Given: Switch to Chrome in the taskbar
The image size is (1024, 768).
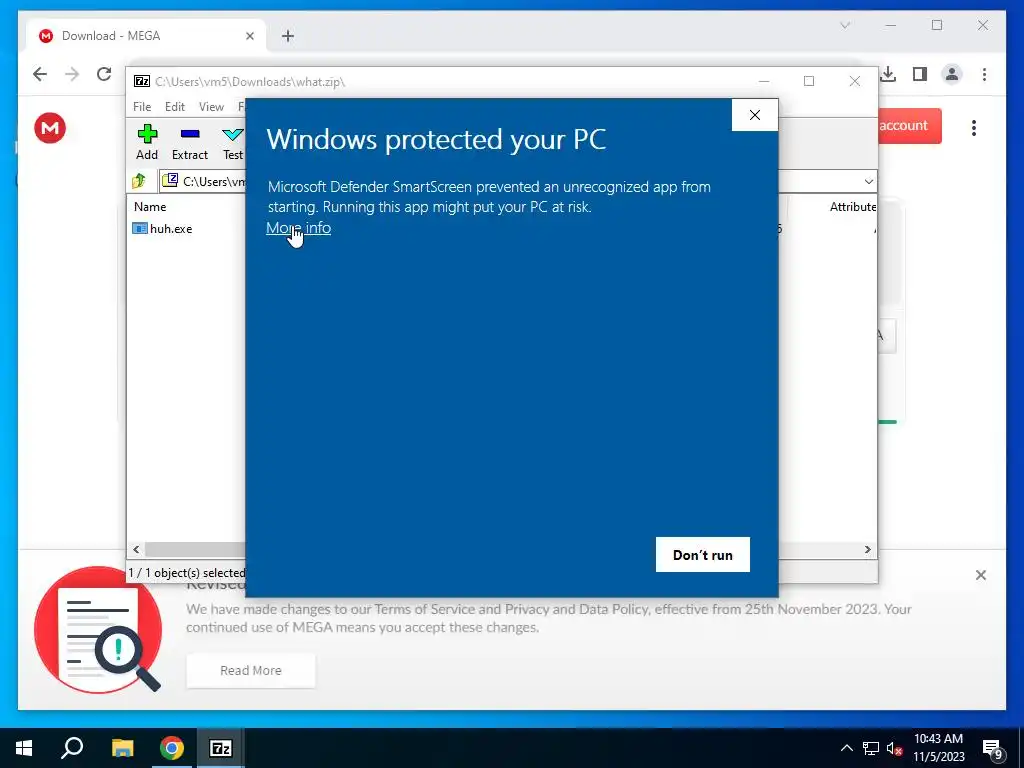Looking at the screenshot, I should coord(172,748).
